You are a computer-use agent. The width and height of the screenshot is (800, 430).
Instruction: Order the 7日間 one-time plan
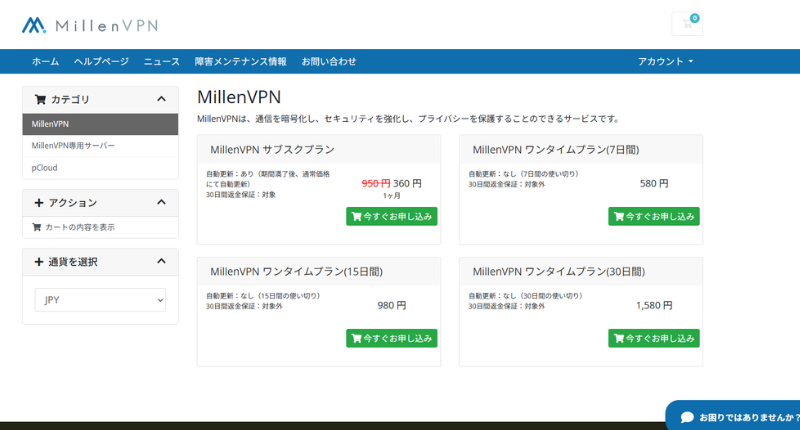[x=654, y=216]
